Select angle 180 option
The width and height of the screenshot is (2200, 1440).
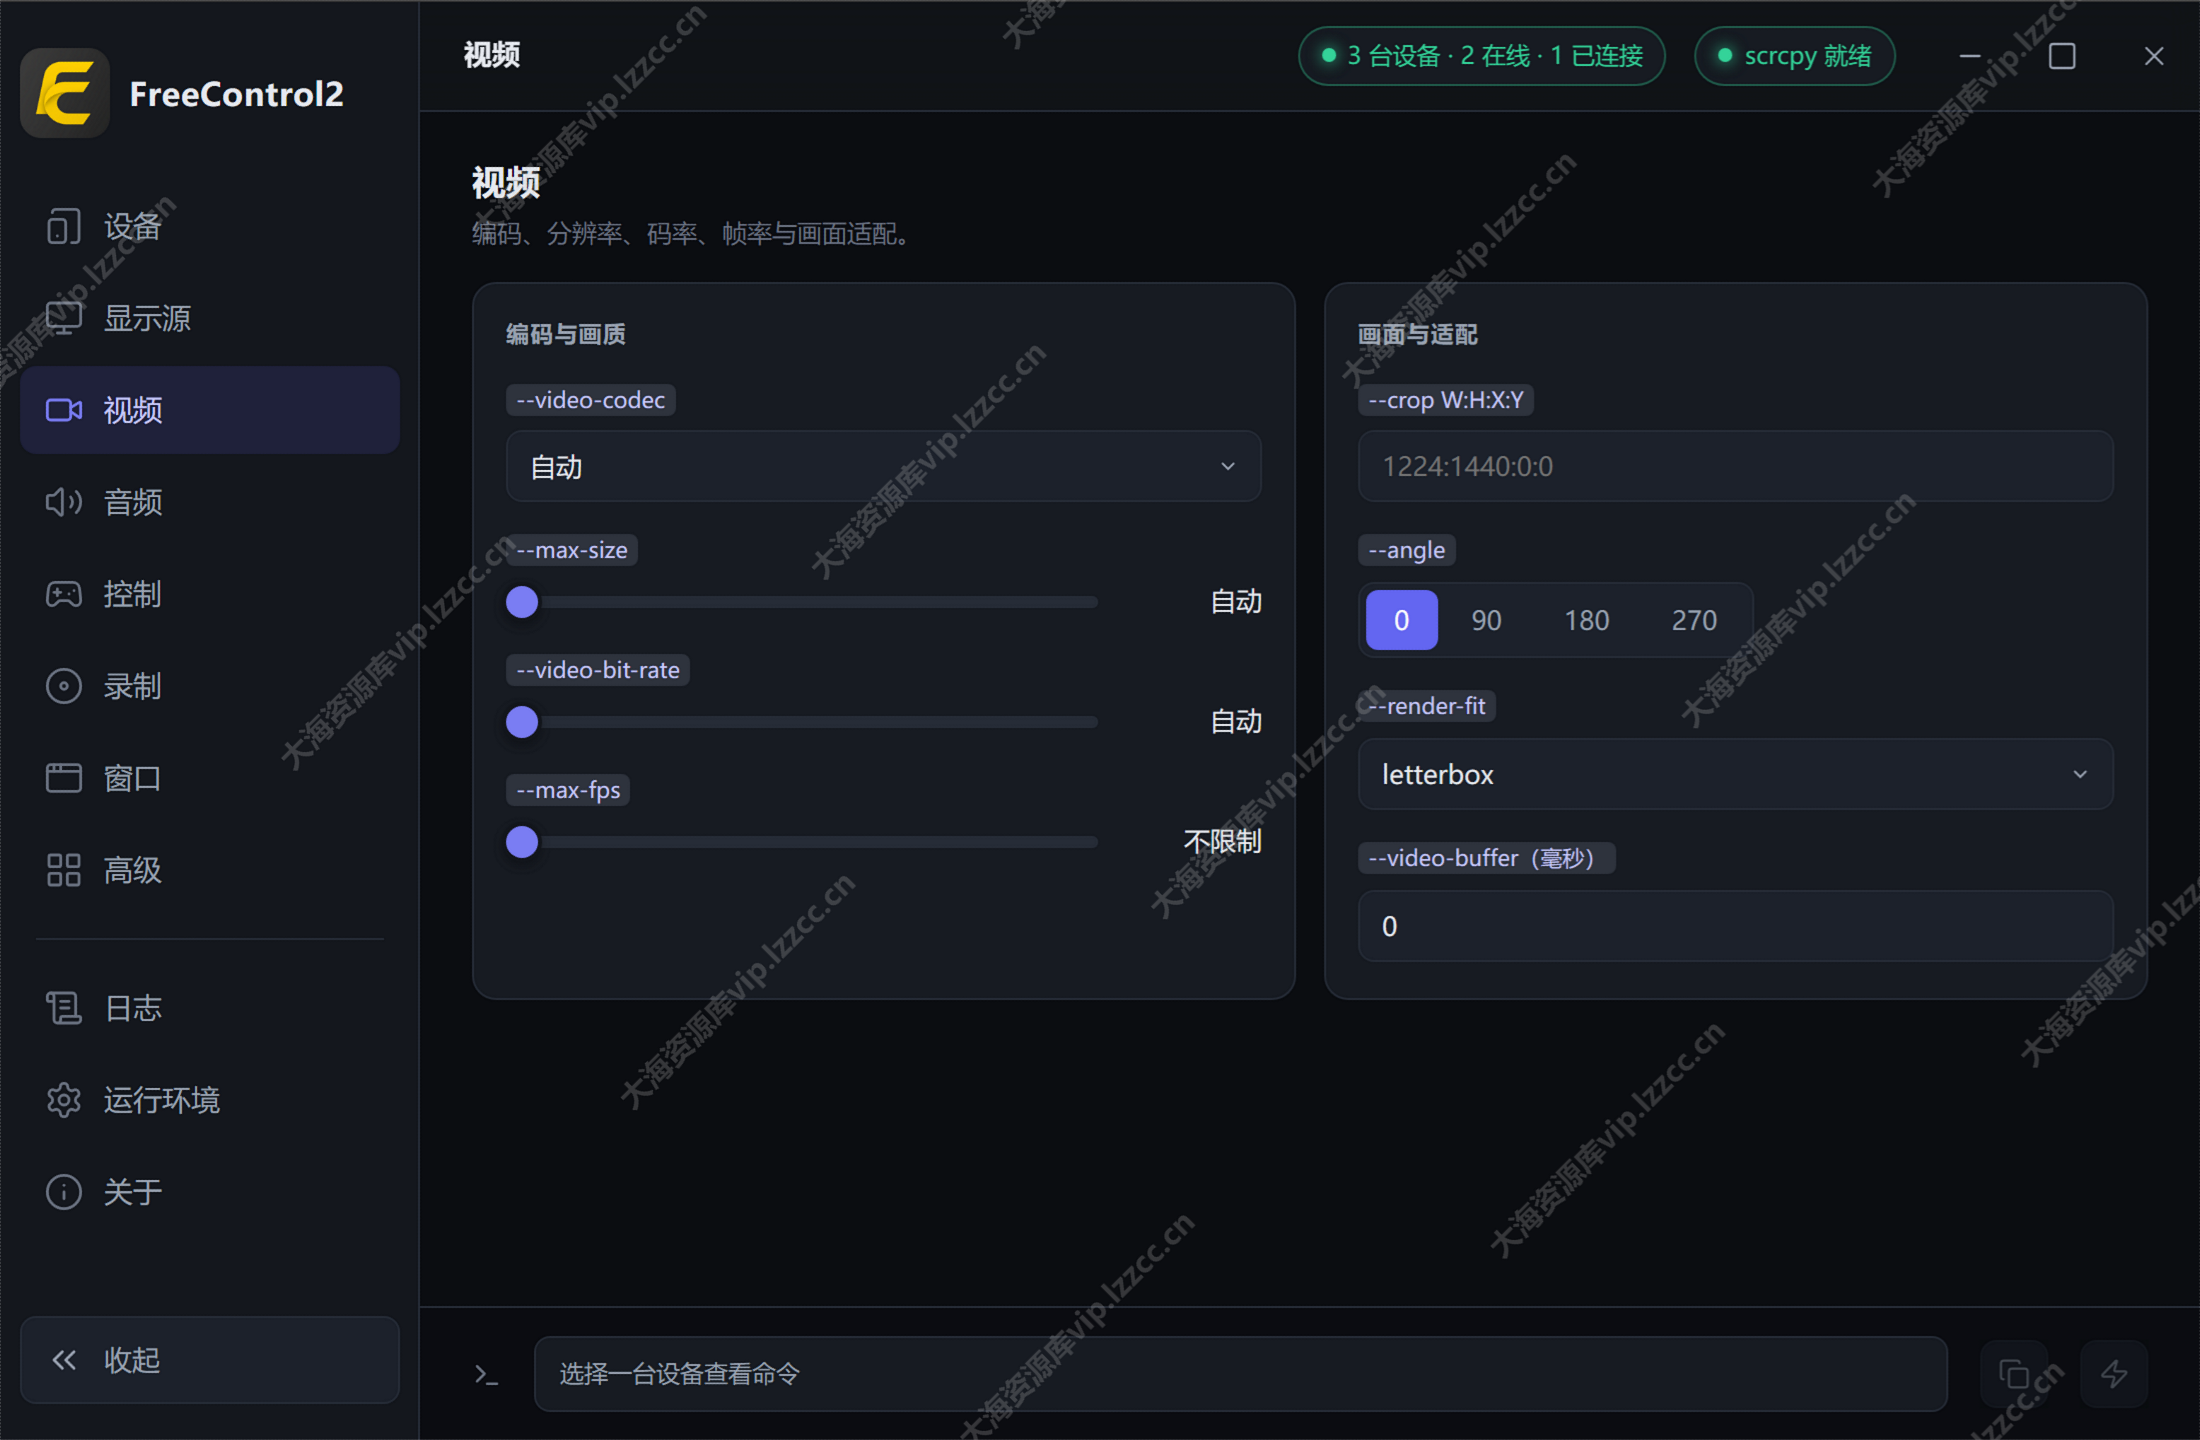pos(1587,620)
